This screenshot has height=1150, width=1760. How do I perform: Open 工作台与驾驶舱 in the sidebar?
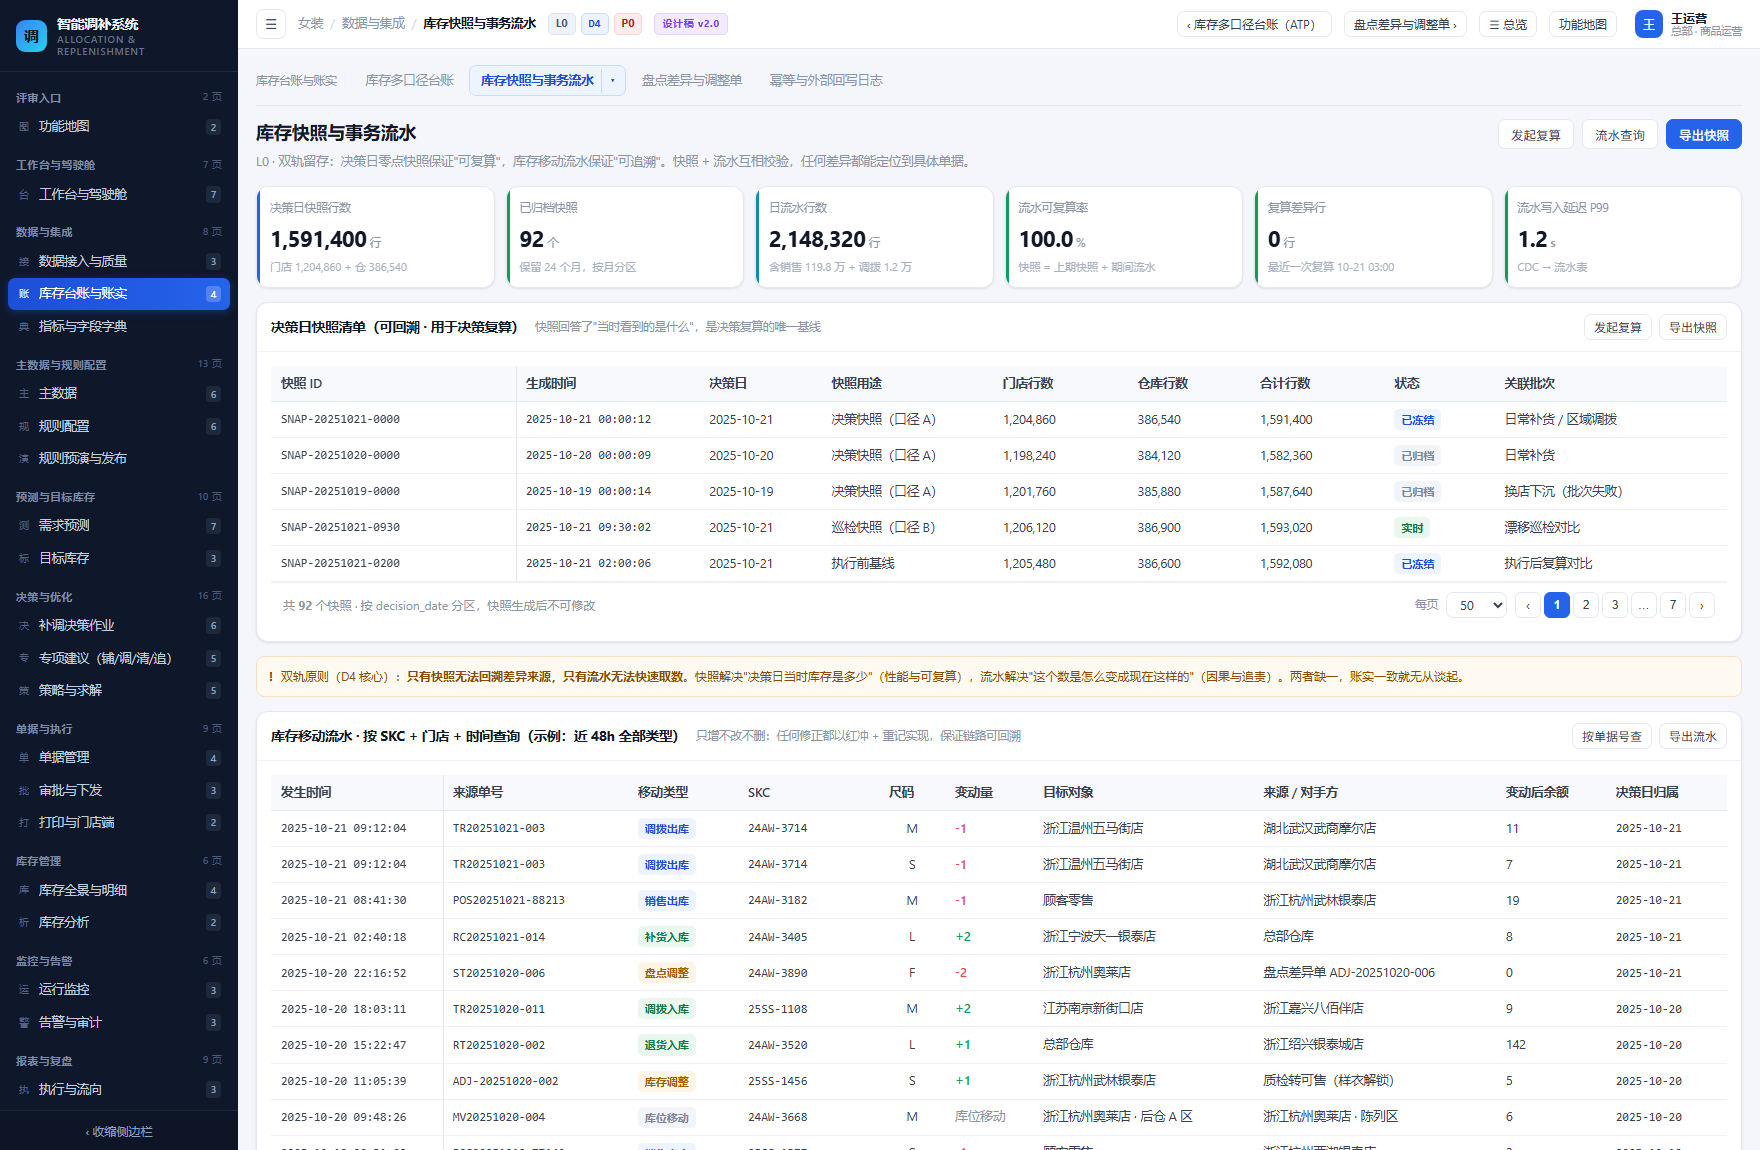click(x=119, y=195)
